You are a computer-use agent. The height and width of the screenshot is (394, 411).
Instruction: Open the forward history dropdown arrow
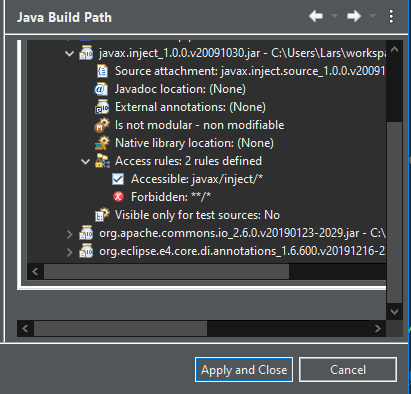[x=372, y=16]
